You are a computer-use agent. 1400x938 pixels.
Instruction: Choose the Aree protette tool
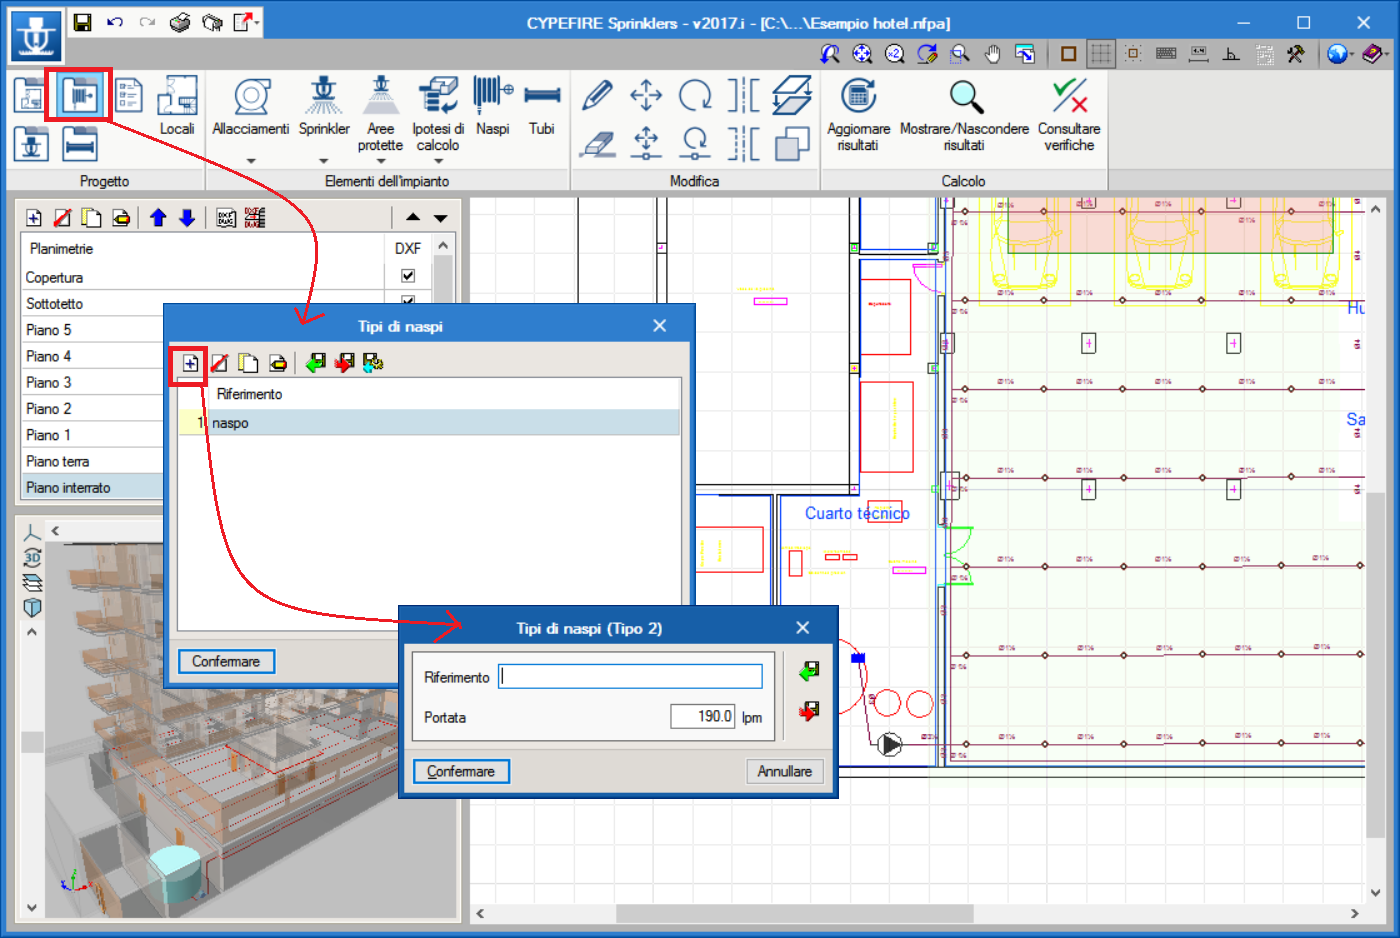(380, 113)
